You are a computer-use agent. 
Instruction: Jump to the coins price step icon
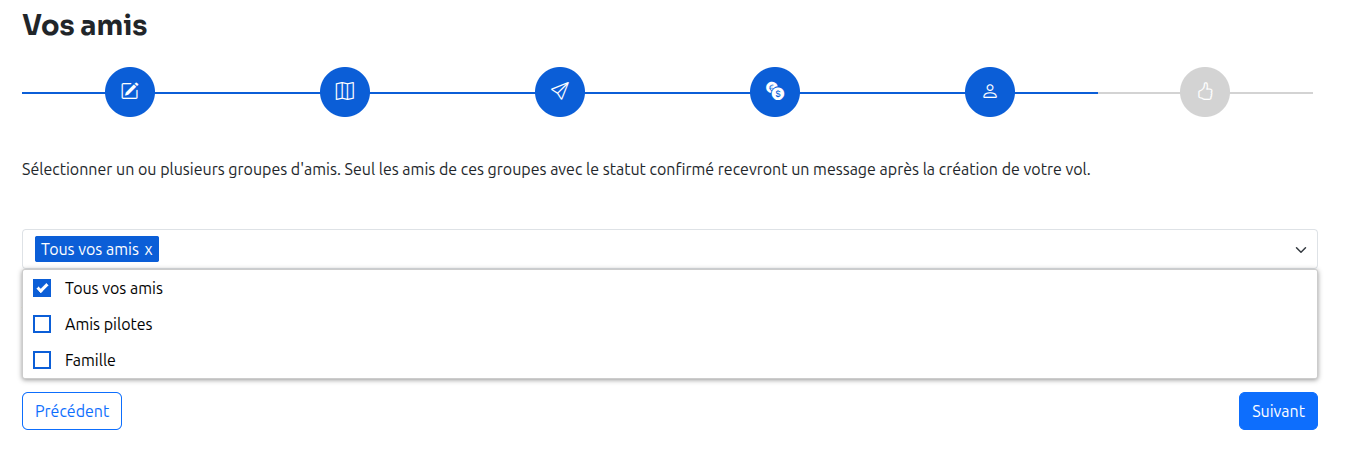775,92
